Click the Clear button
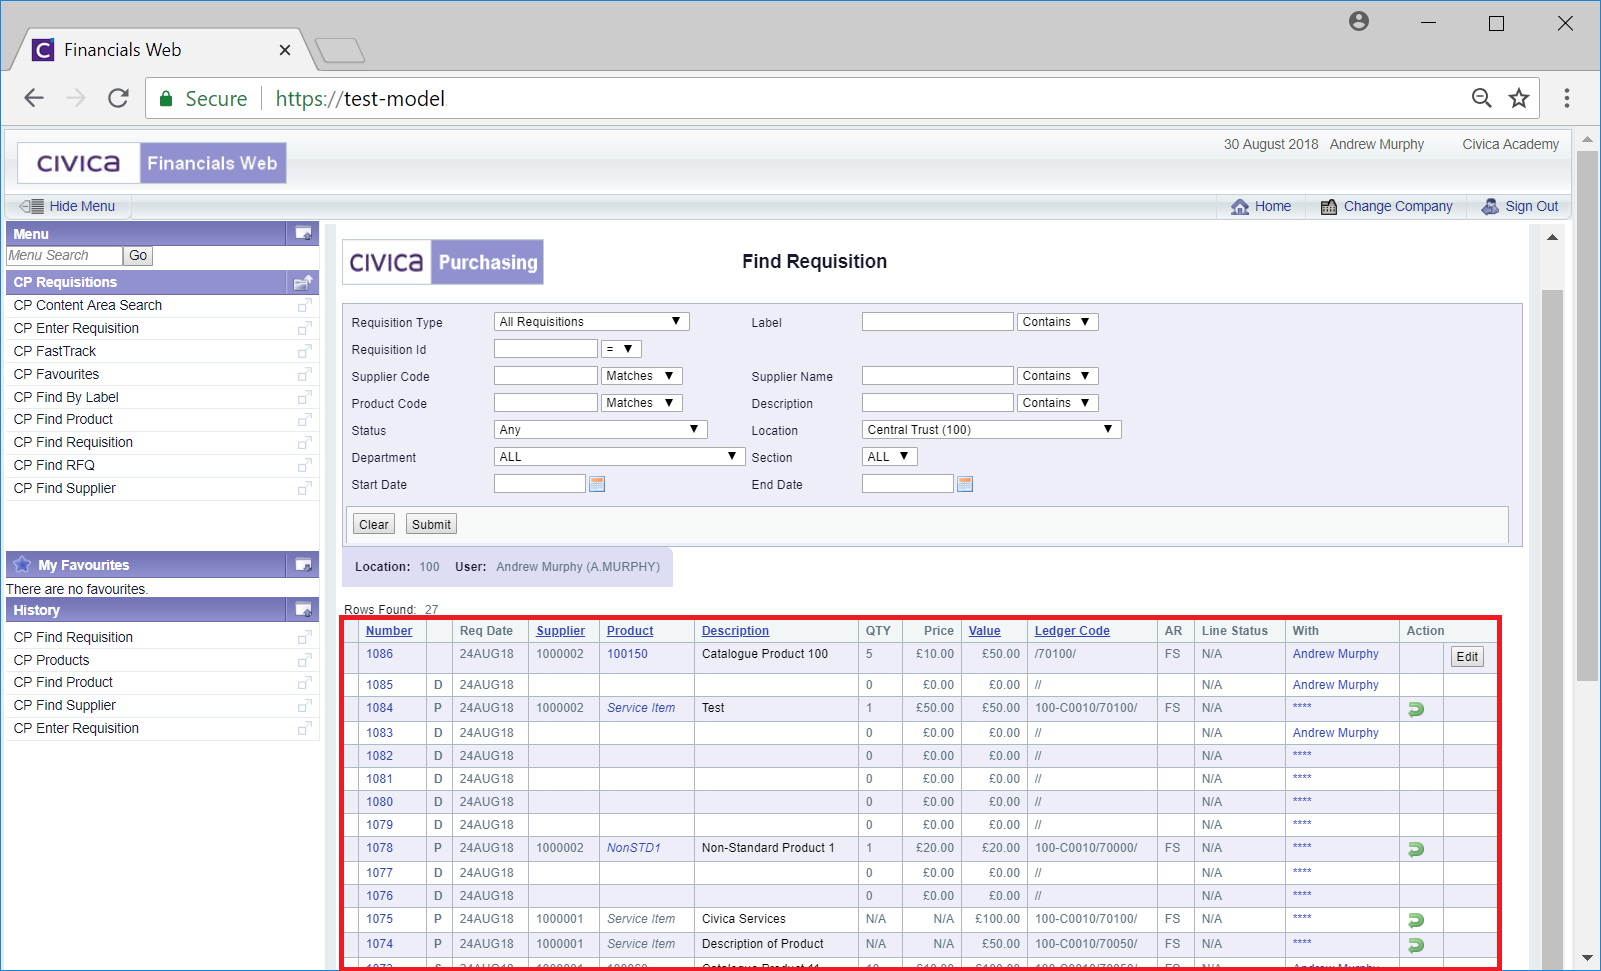Screen dimensions: 1601x971 (374, 524)
